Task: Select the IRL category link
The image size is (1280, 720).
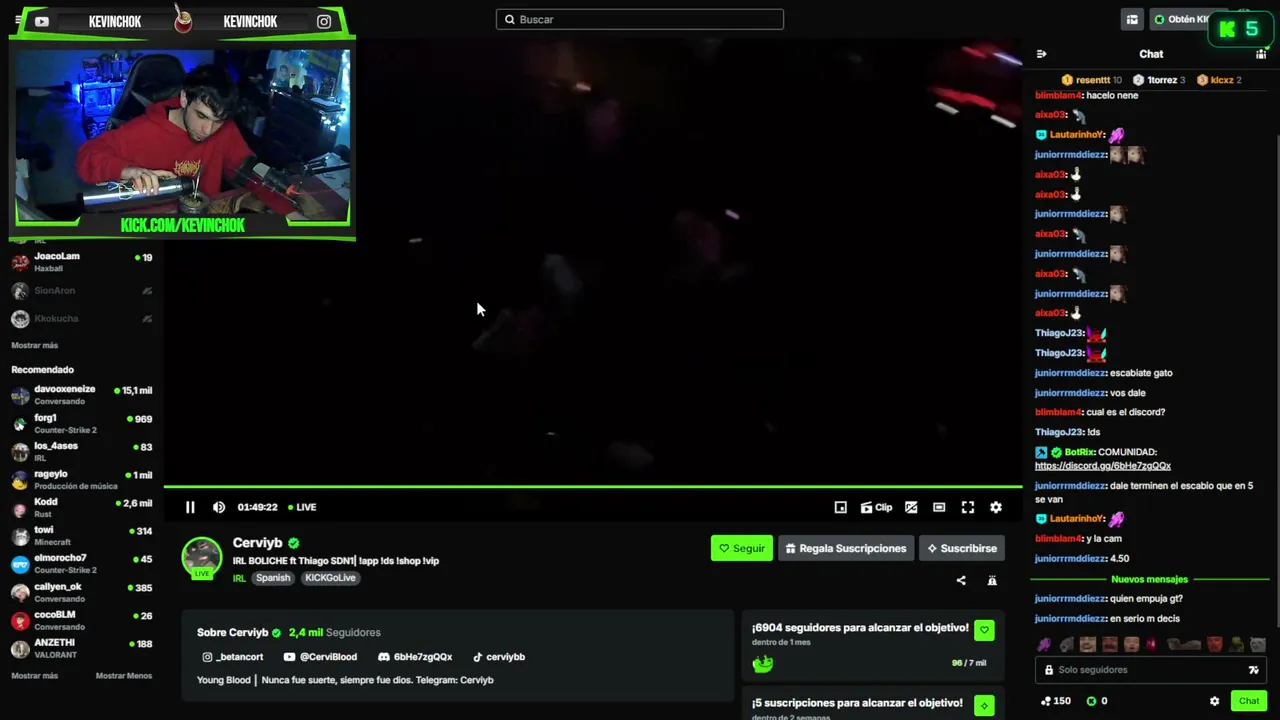Action: coord(239,578)
